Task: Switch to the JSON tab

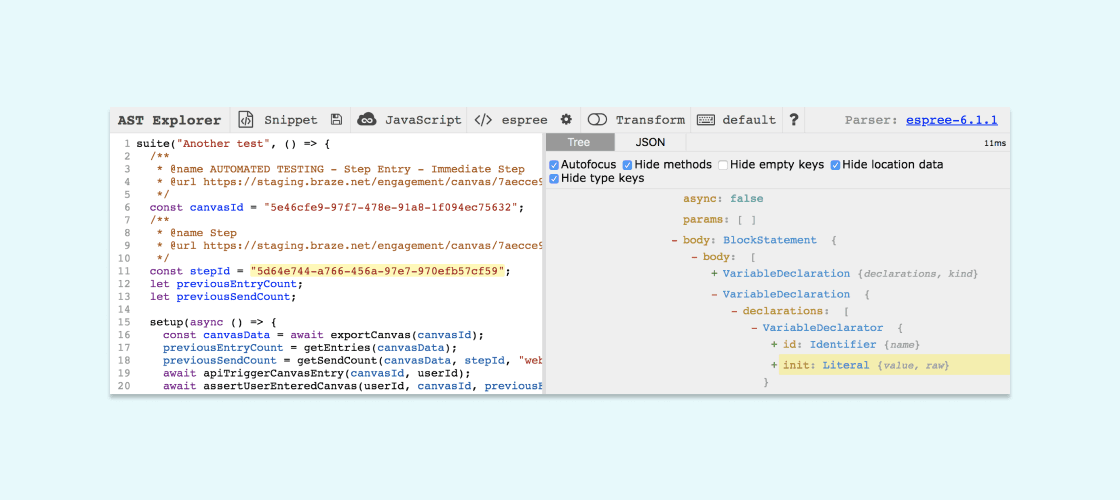Action: pyautogui.click(x=650, y=143)
